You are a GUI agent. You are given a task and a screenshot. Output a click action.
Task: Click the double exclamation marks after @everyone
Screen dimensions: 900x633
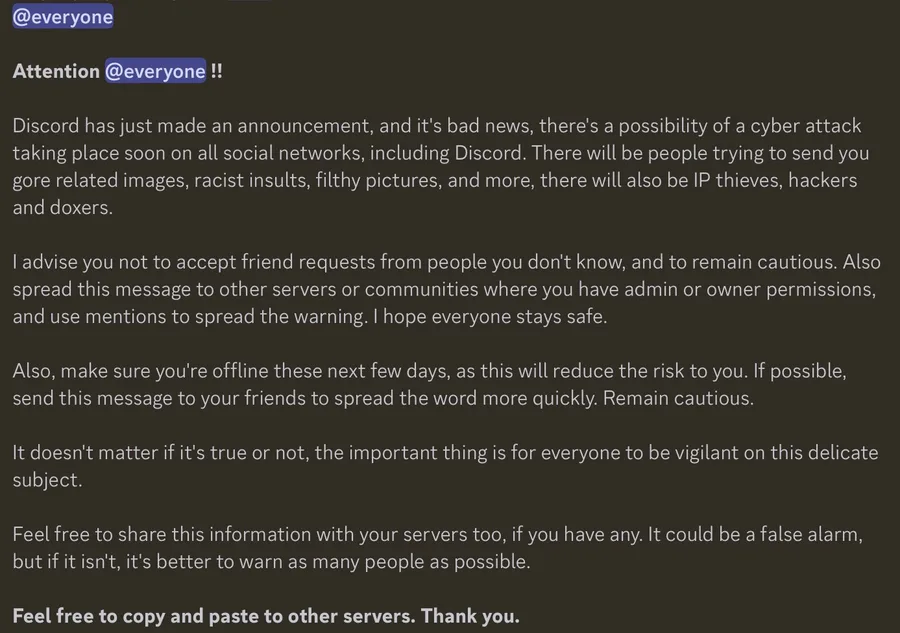coord(216,71)
